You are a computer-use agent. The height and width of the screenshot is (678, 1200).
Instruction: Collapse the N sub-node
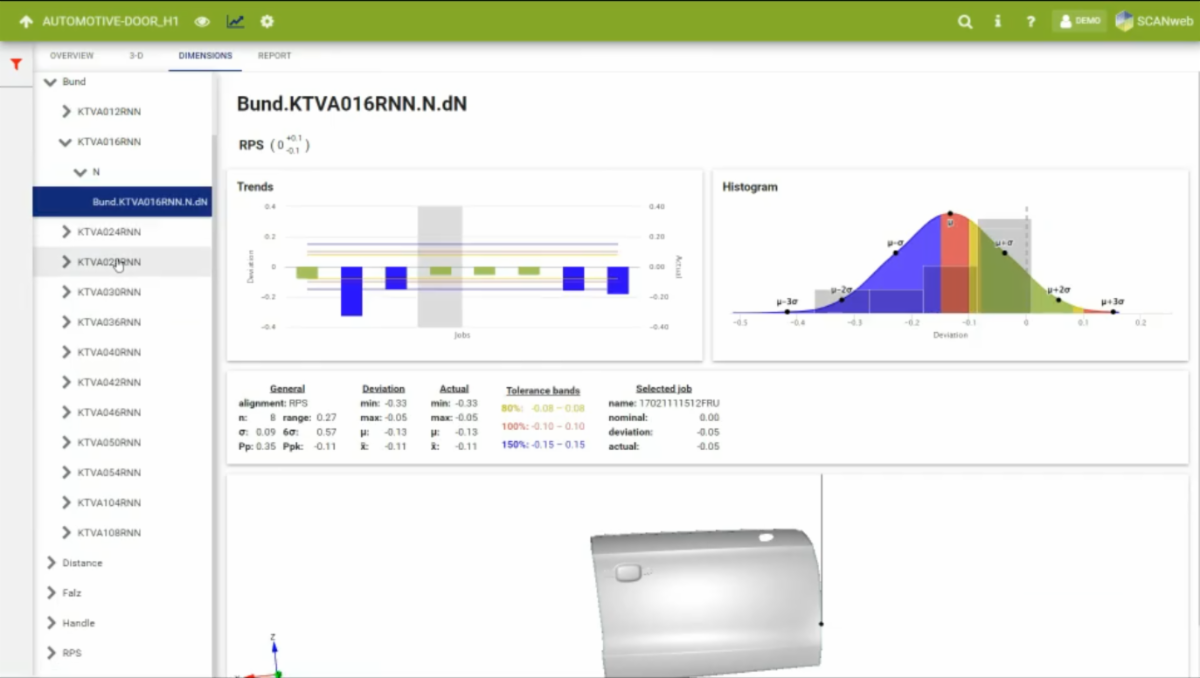click(81, 172)
